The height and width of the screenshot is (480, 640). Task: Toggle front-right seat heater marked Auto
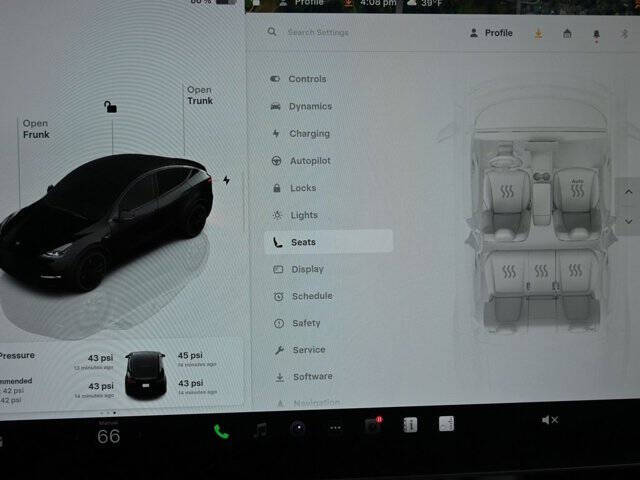click(x=577, y=188)
